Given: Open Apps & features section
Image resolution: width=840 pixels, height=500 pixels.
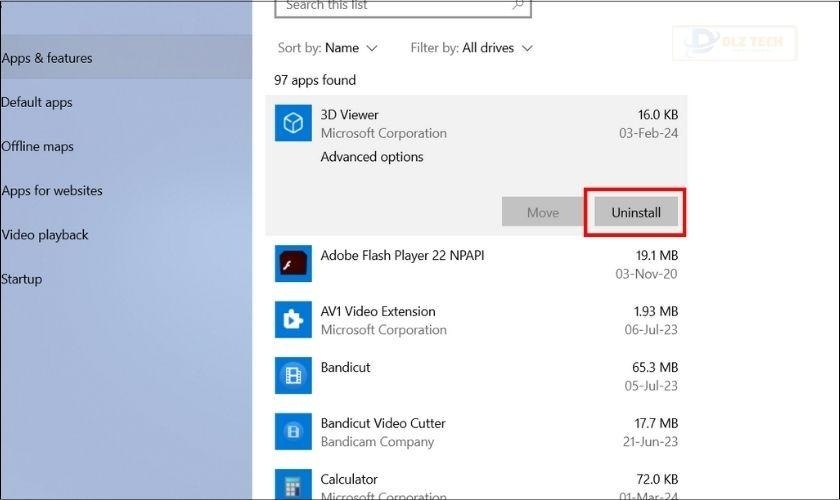Looking at the screenshot, I should (126, 58).
